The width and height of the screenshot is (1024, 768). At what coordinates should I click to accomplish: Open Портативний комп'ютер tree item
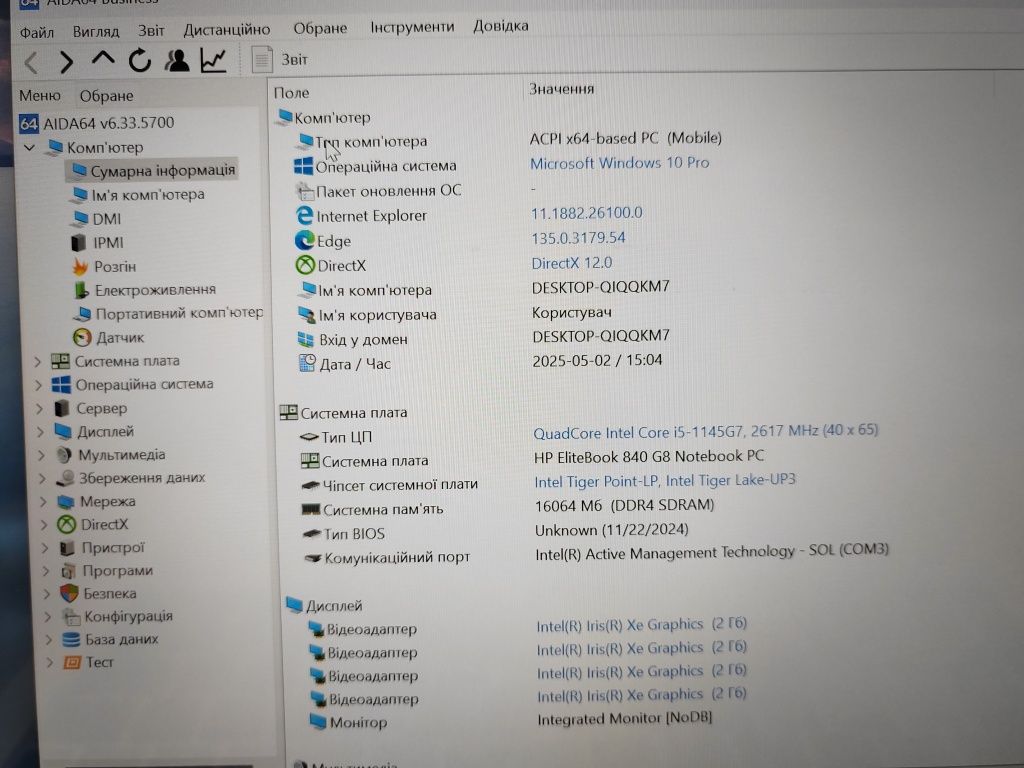168,313
